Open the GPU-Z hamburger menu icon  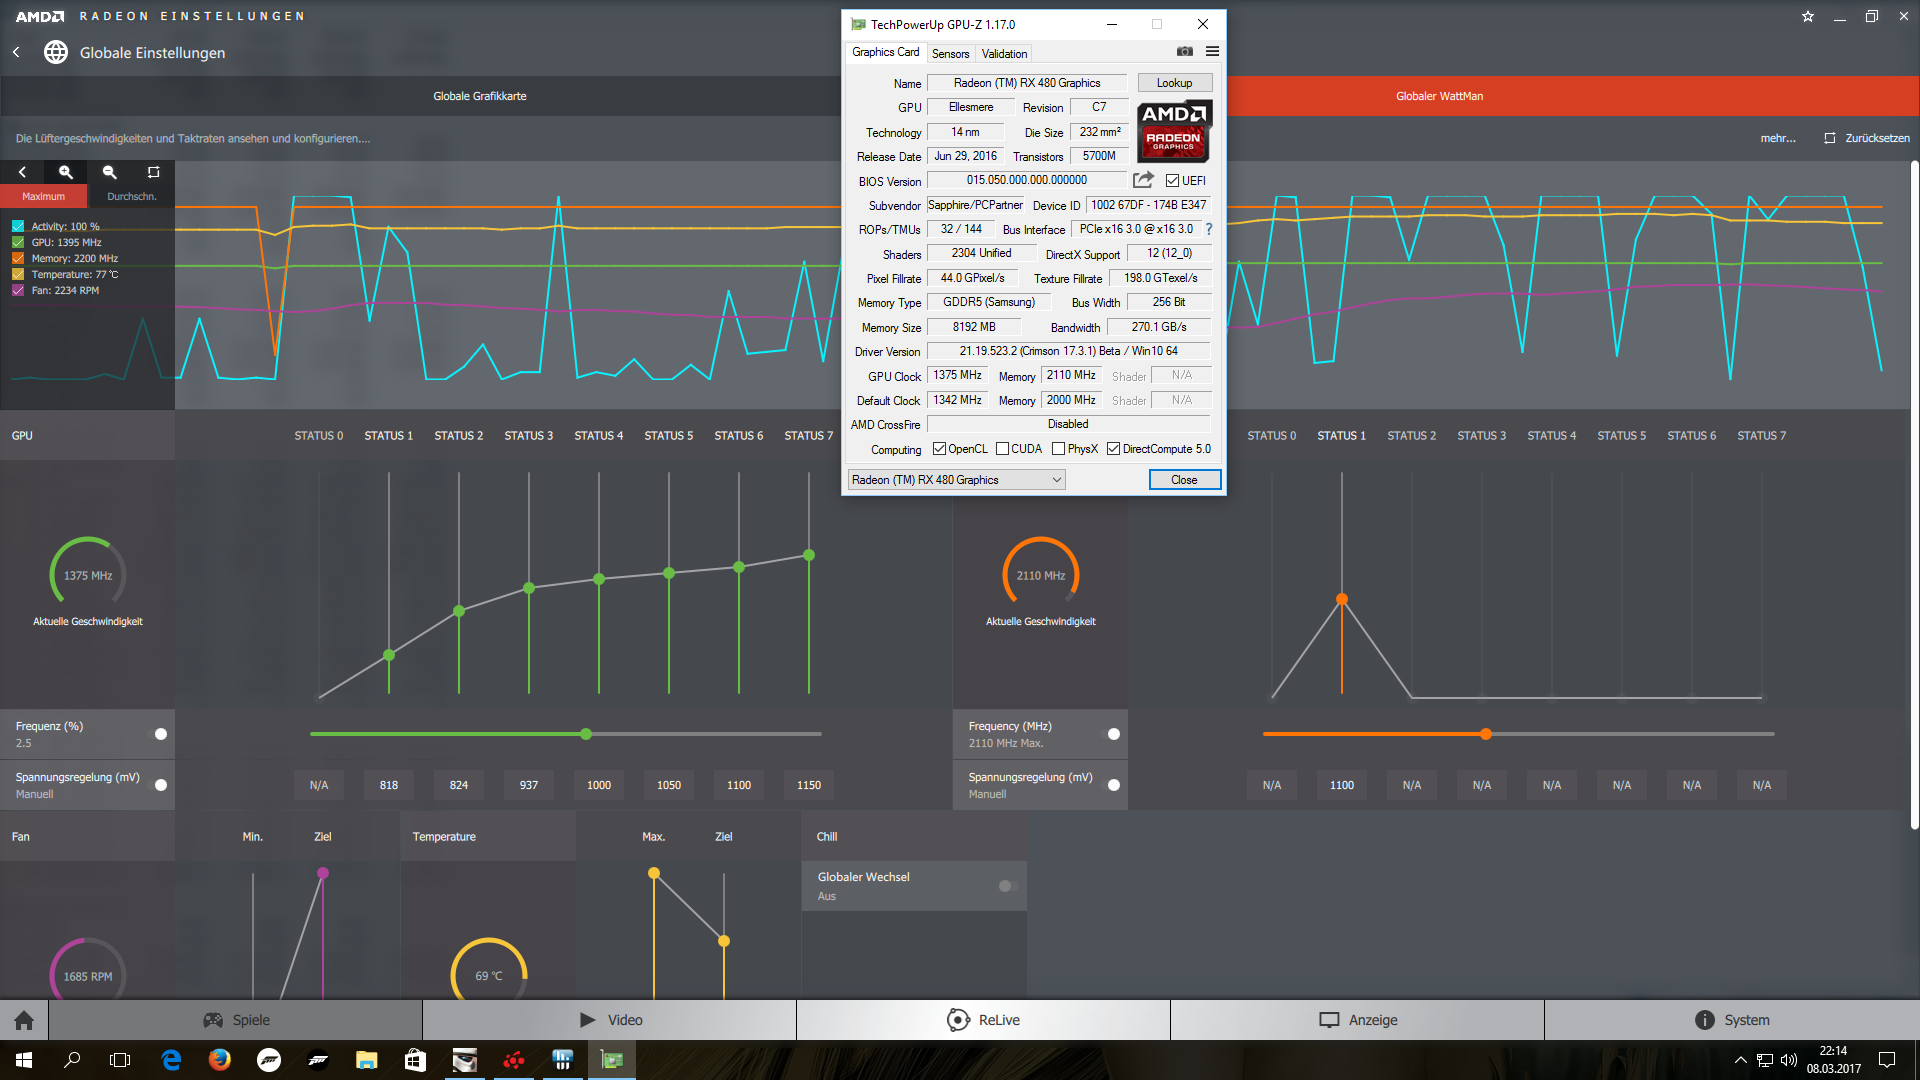point(1212,52)
